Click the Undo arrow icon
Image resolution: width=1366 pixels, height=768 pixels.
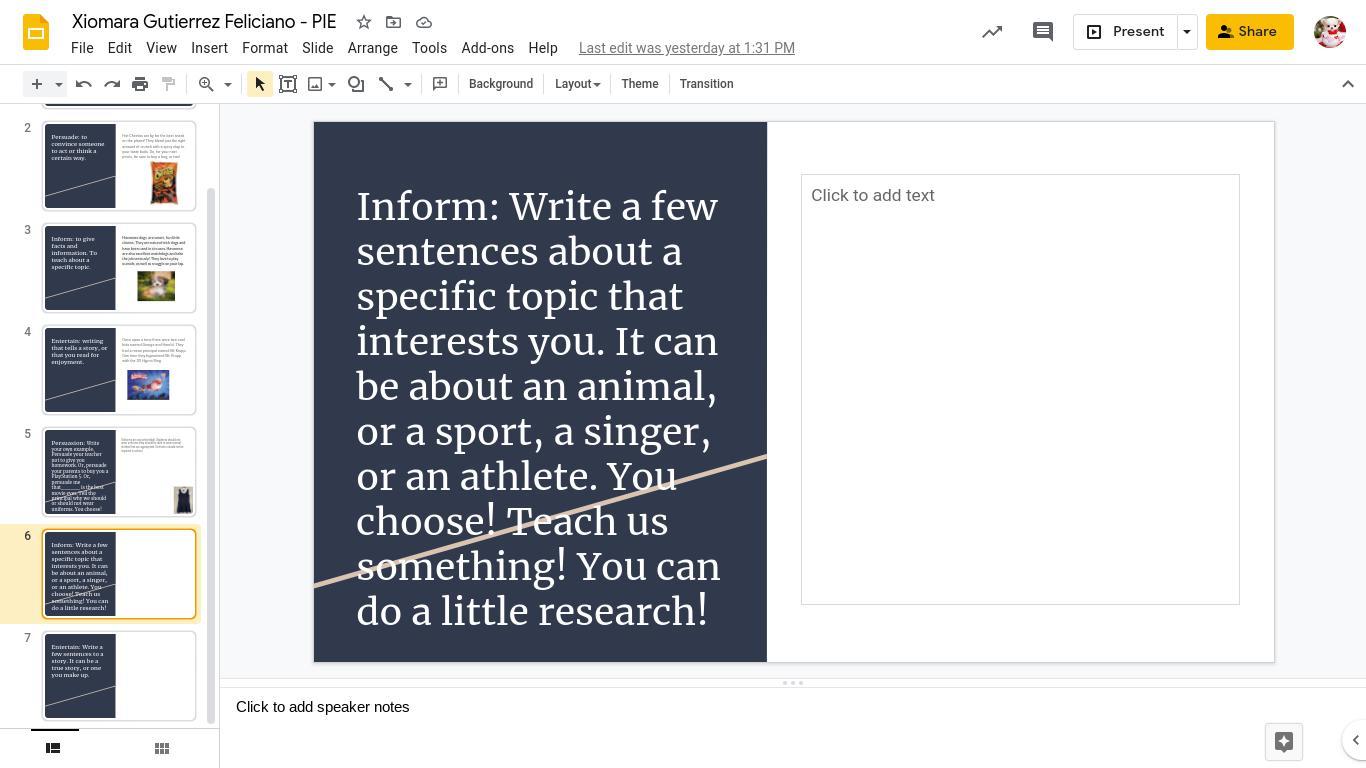coord(84,84)
